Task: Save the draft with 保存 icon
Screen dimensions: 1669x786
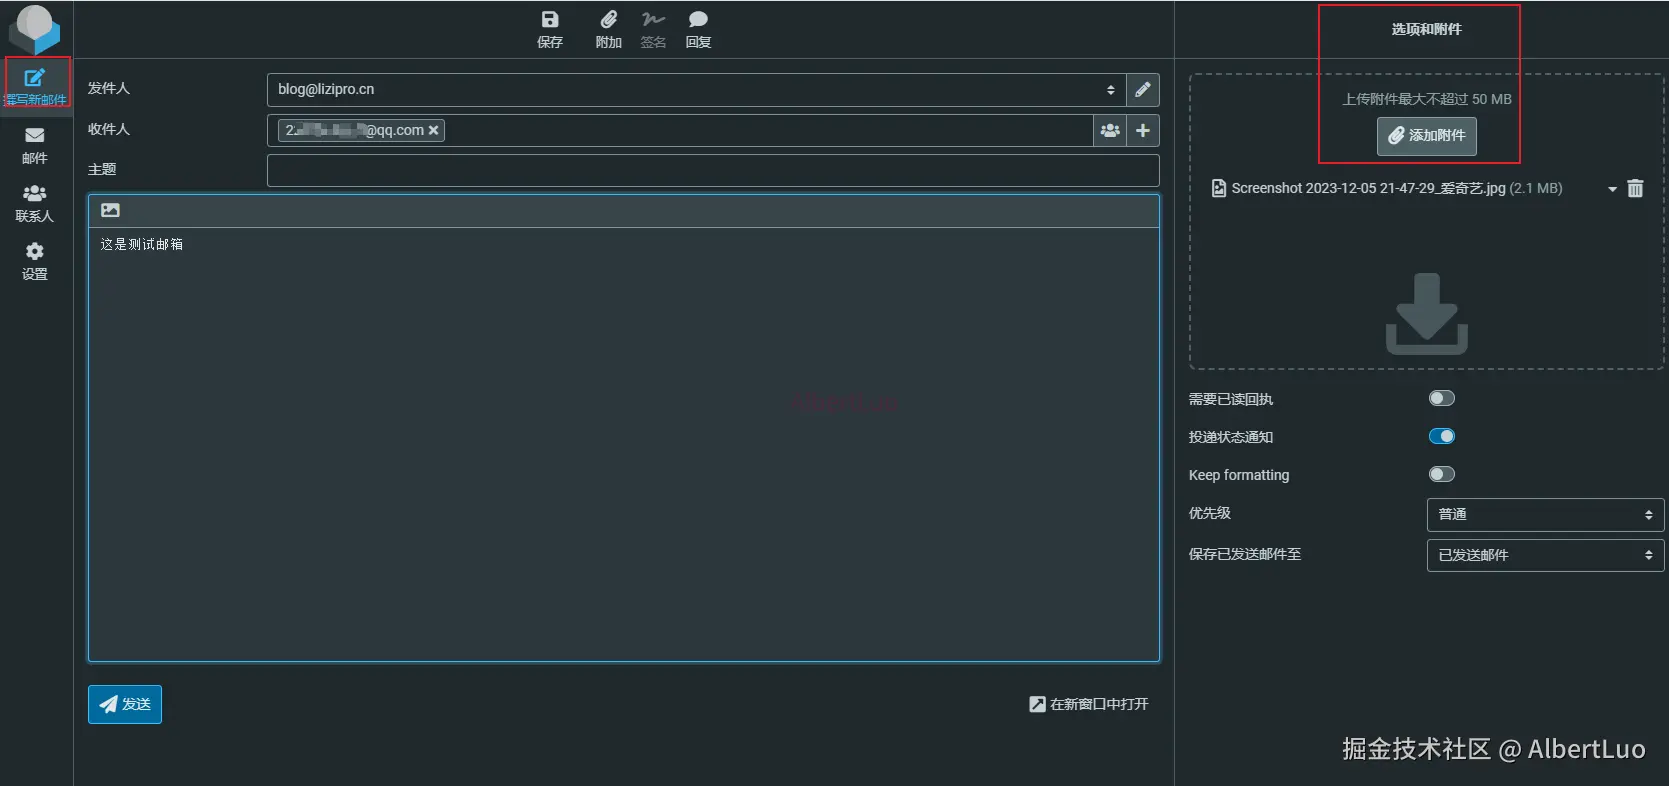Action: 550,29
